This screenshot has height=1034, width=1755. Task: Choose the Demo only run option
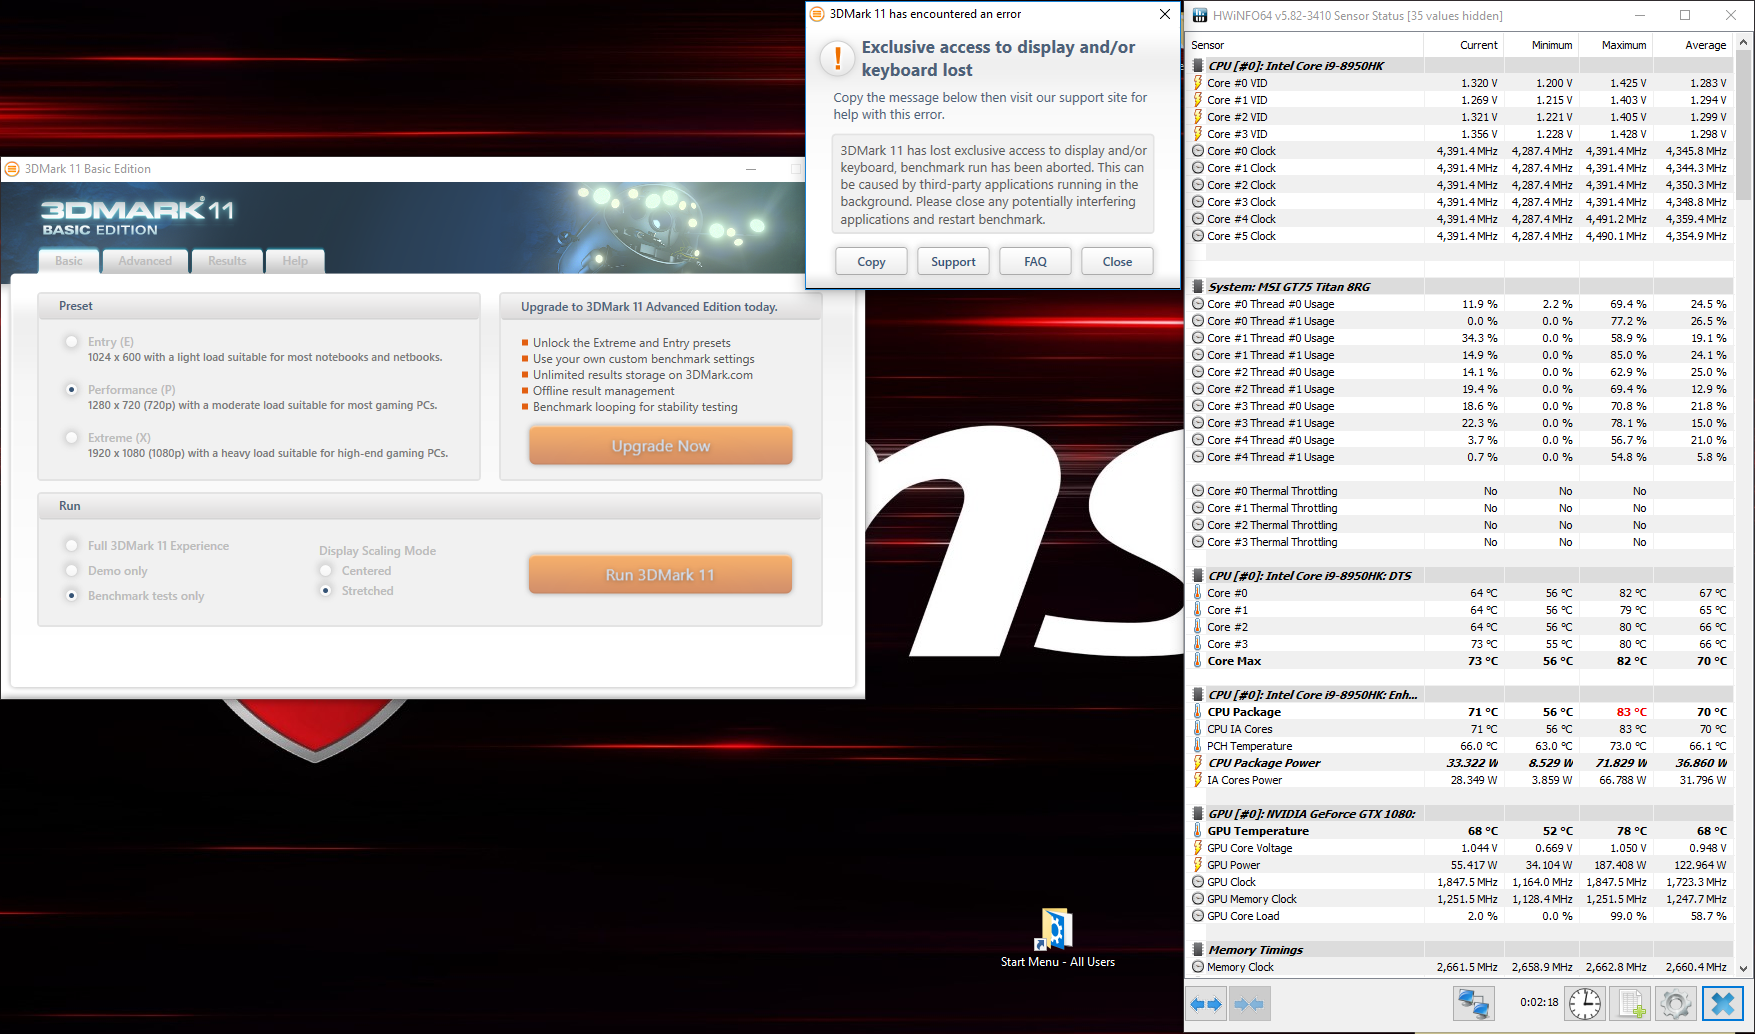pos(71,571)
